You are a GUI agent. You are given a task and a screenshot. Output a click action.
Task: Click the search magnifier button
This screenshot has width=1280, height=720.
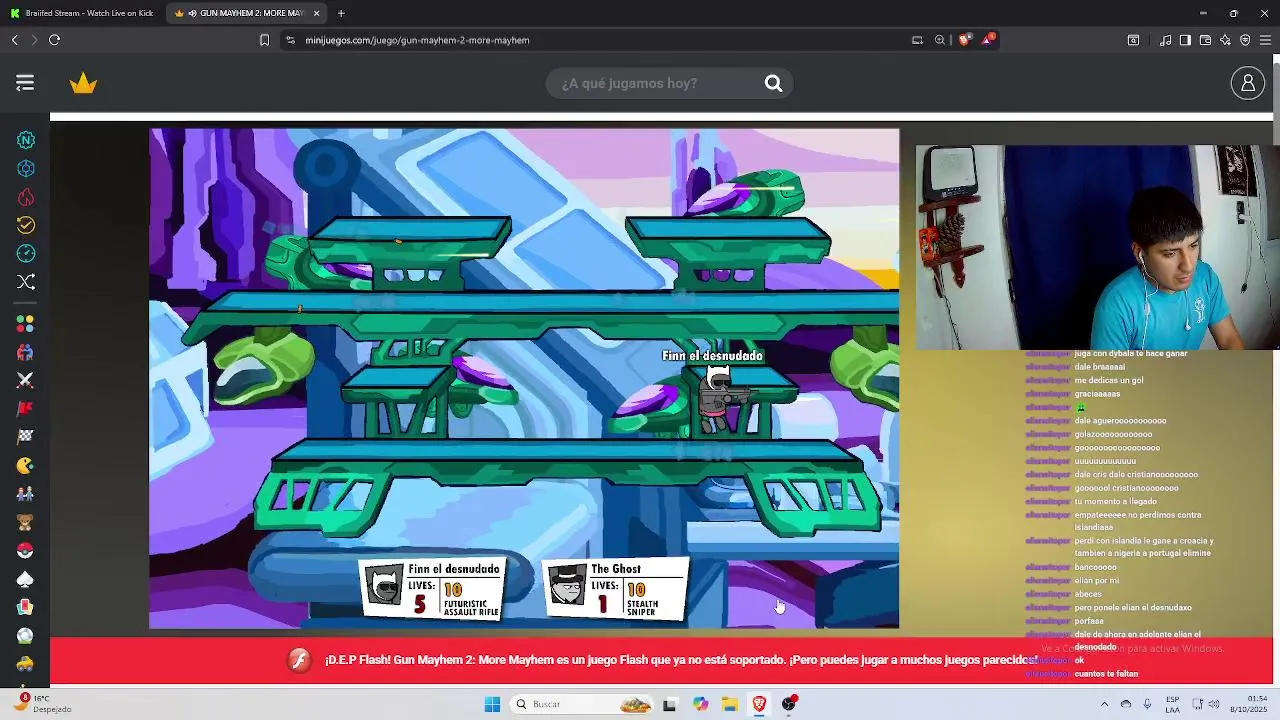click(x=773, y=83)
